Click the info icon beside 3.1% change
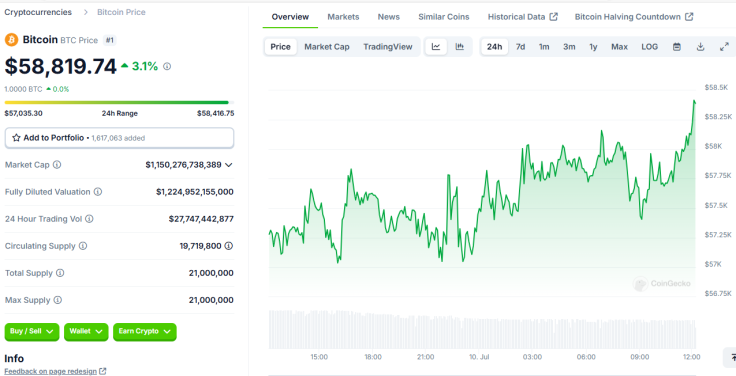The height and width of the screenshot is (376, 736). (x=167, y=67)
